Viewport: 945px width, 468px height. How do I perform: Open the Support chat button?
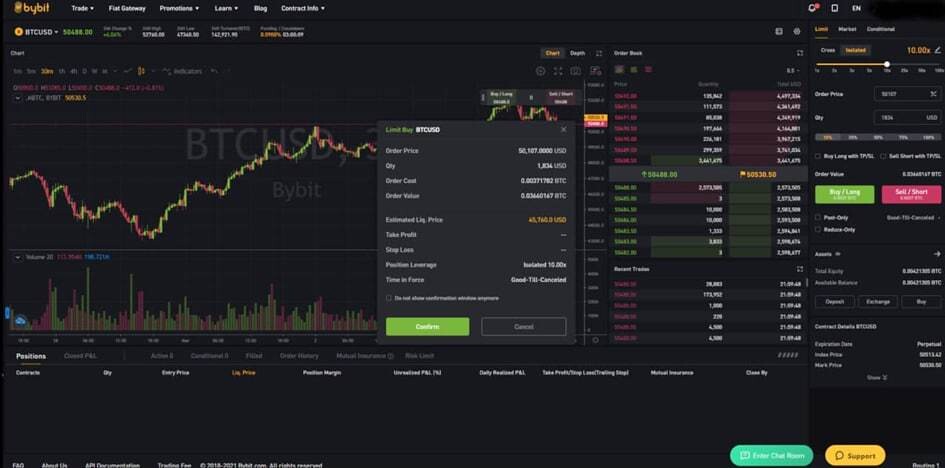[855, 455]
